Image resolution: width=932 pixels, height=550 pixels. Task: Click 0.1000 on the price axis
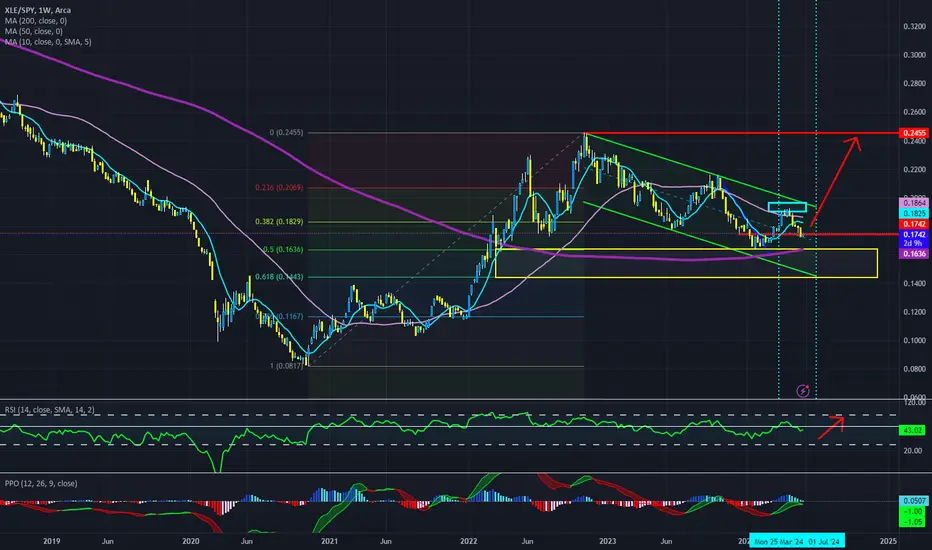point(914,341)
